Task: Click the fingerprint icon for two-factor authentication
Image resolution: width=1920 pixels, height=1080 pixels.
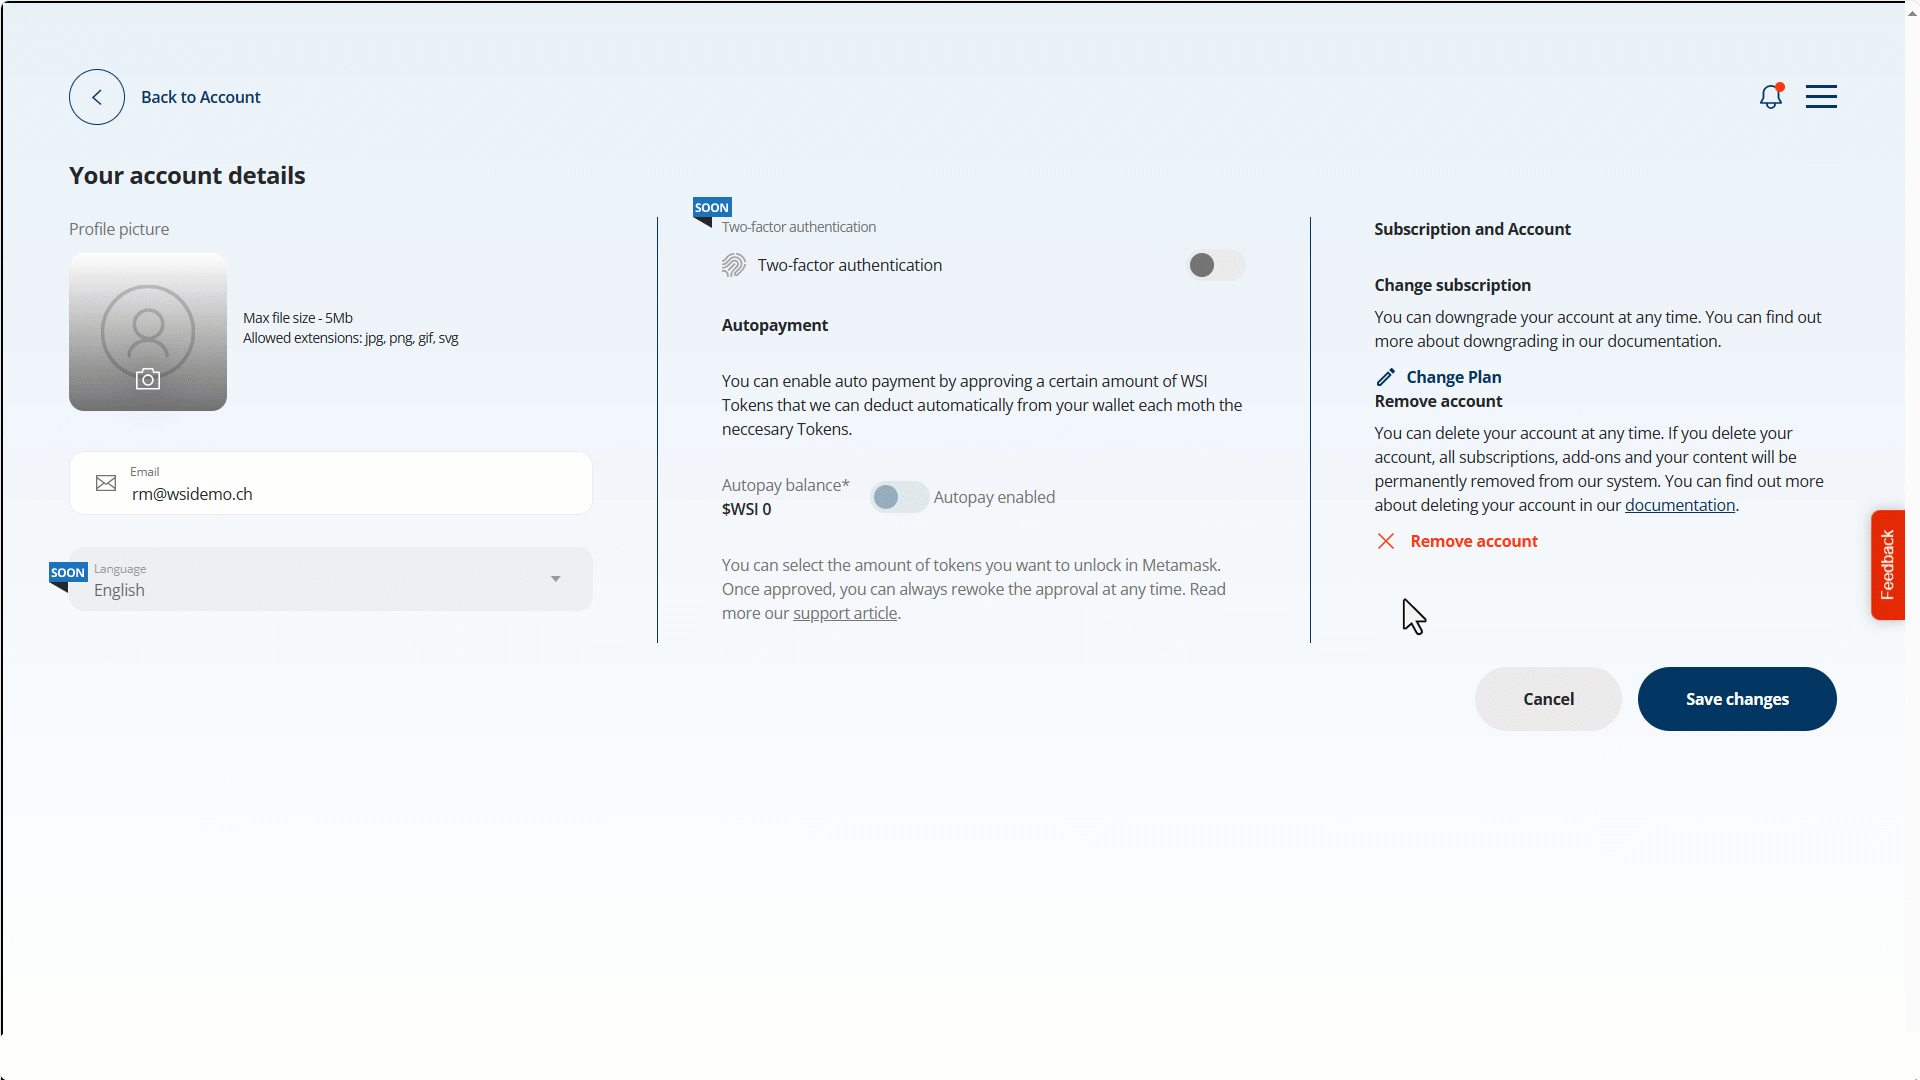Action: click(733, 265)
